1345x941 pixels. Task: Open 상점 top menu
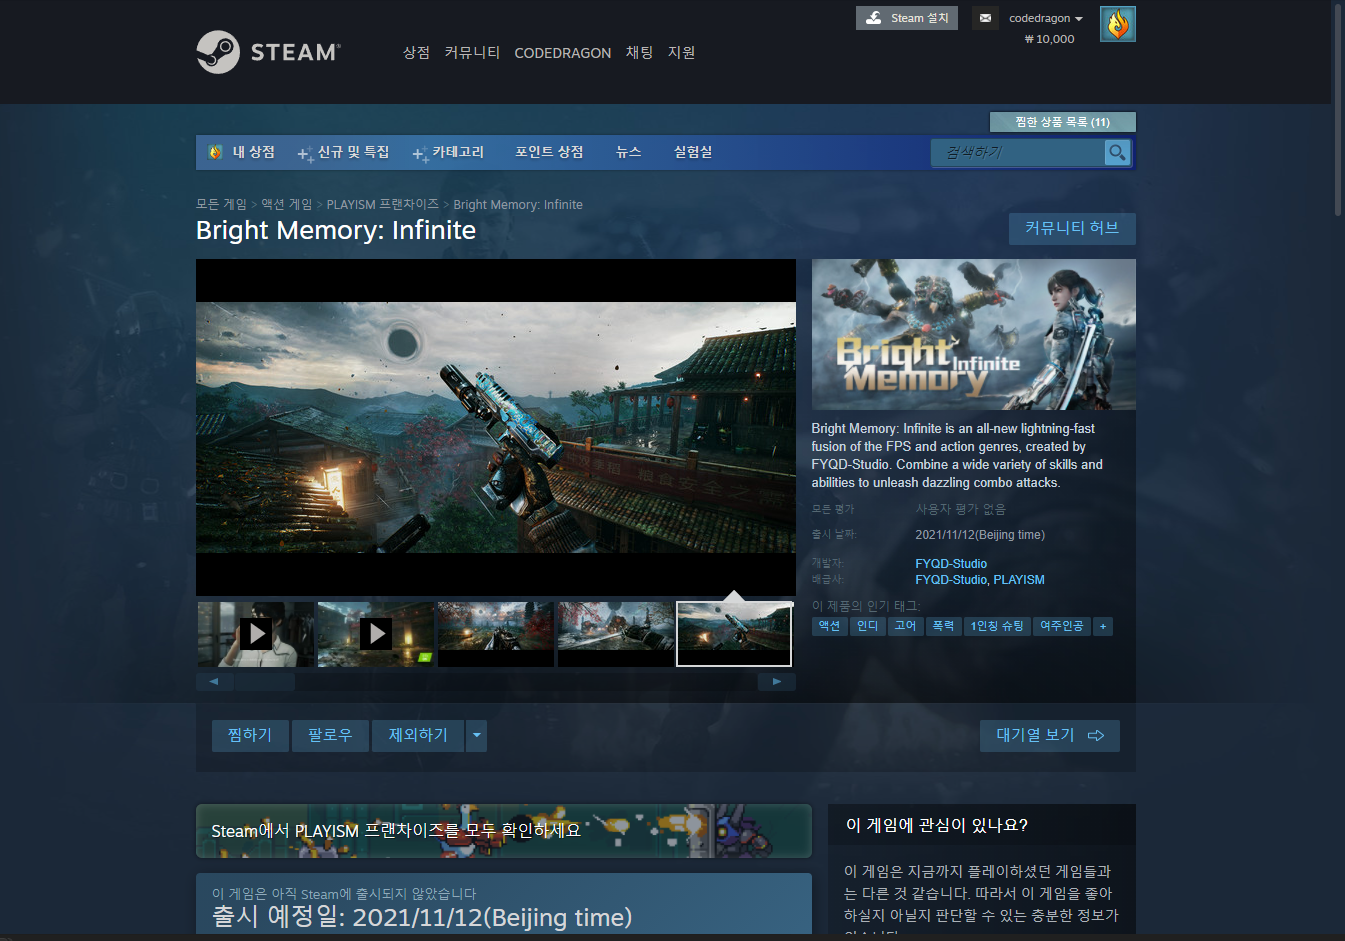(416, 52)
